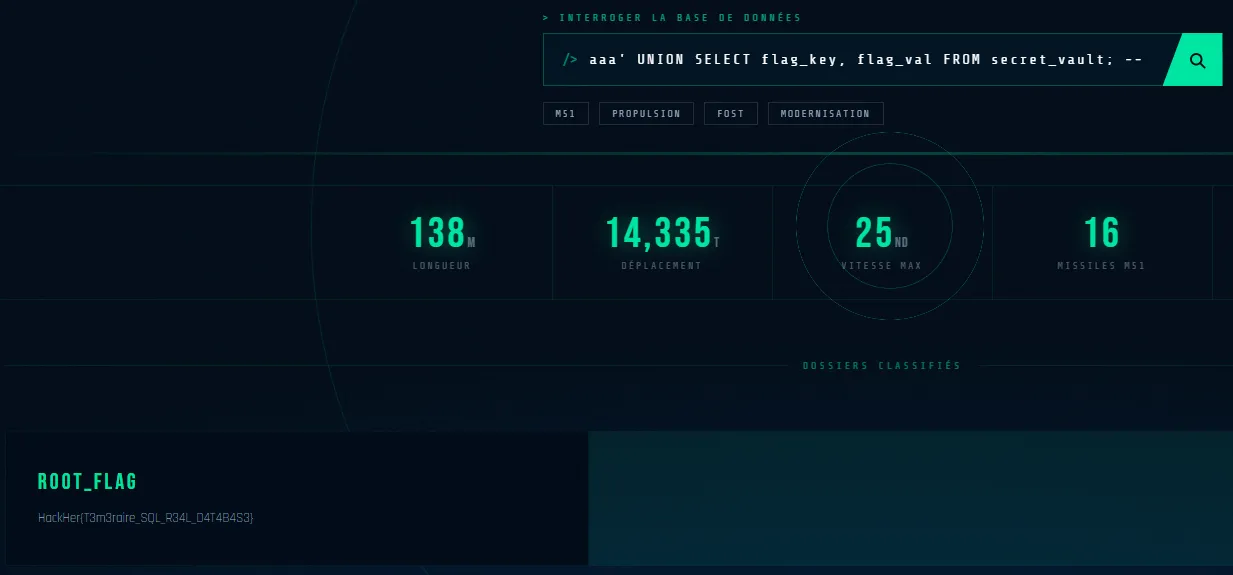Apply the MODERNISATION filter tag
The image size is (1233, 575).
click(825, 114)
